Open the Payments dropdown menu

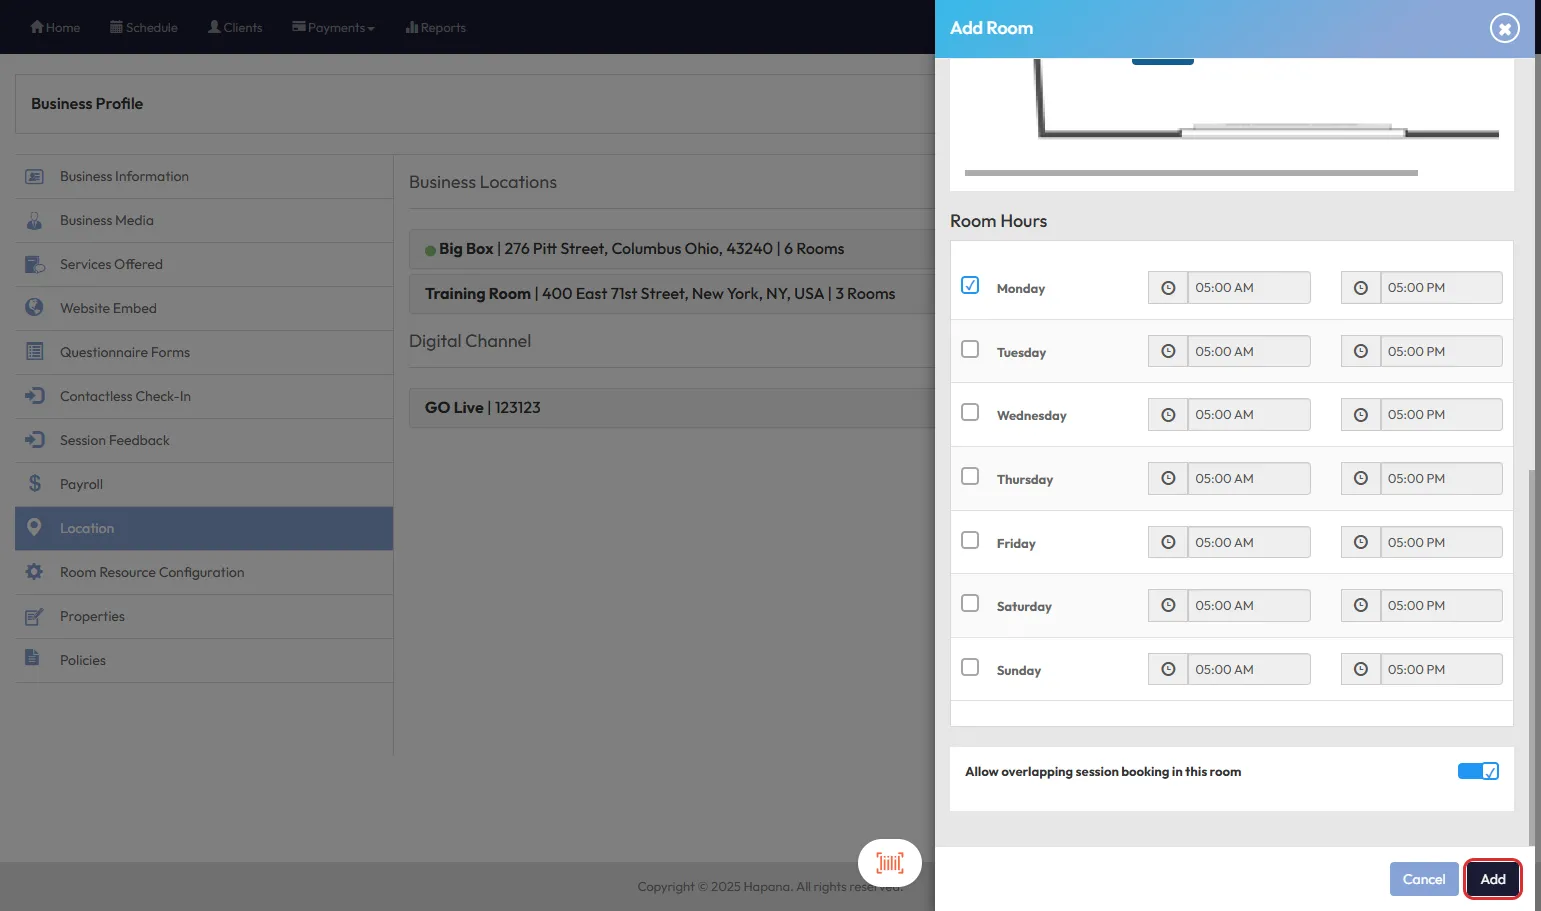(333, 28)
